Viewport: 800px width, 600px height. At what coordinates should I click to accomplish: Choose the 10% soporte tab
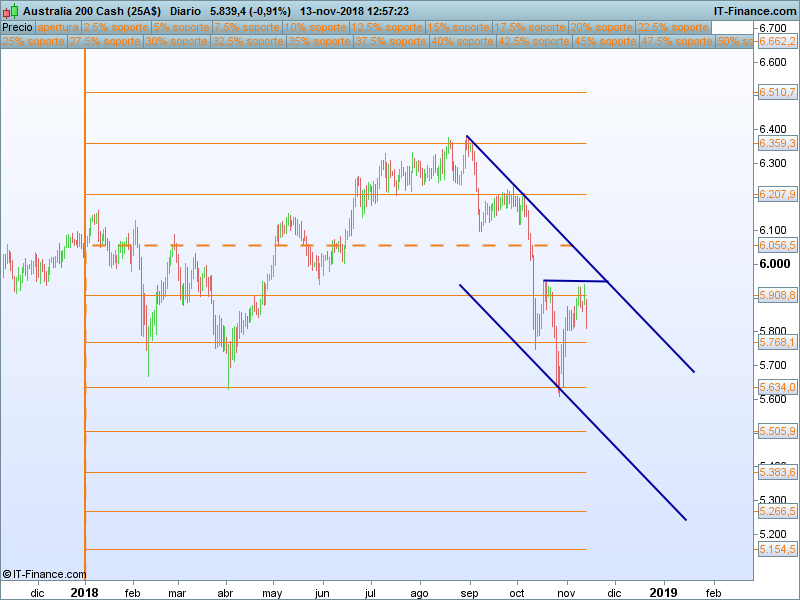tap(315, 28)
